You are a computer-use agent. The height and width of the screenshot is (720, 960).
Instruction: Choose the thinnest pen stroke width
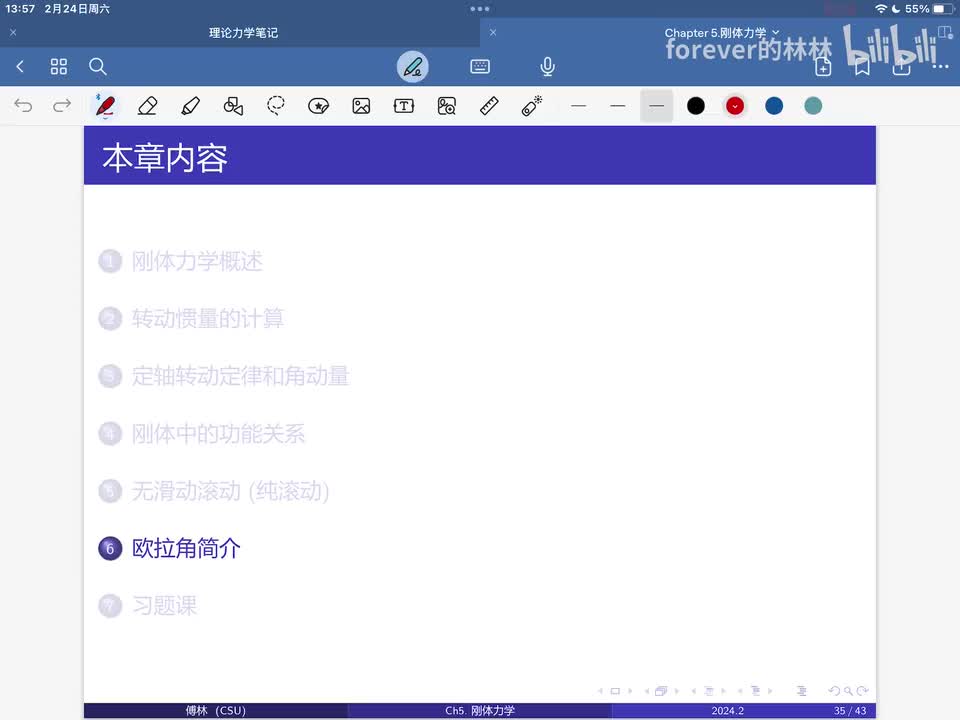[579, 106]
